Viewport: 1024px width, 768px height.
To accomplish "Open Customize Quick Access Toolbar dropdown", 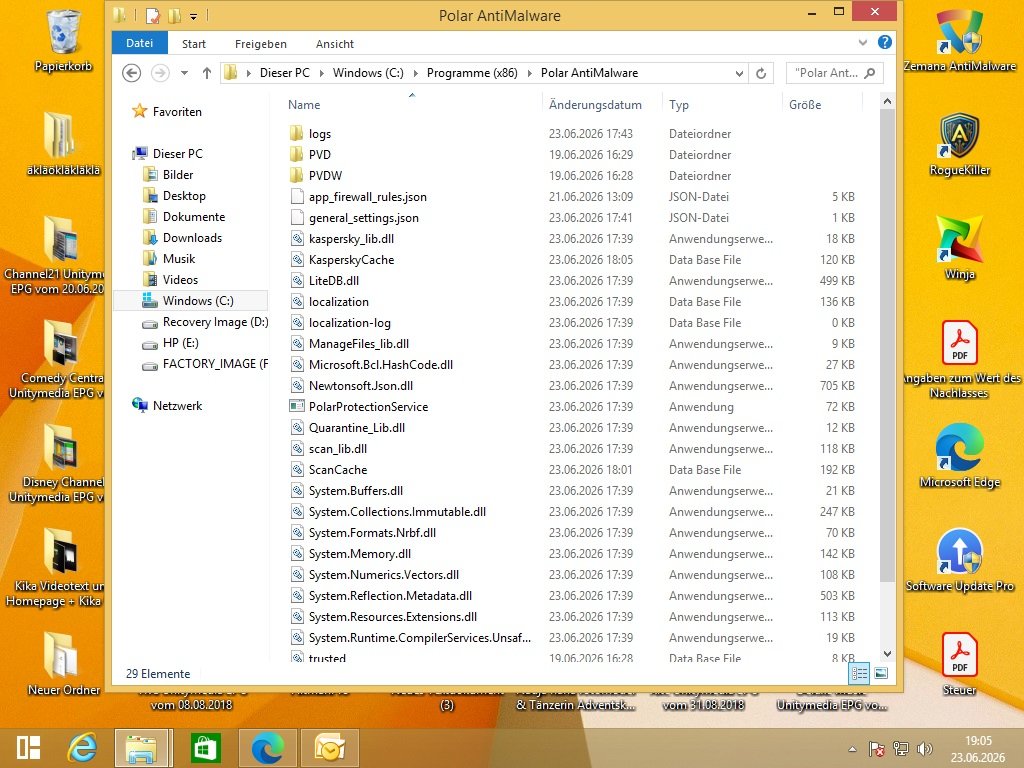I will click(x=193, y=16).
